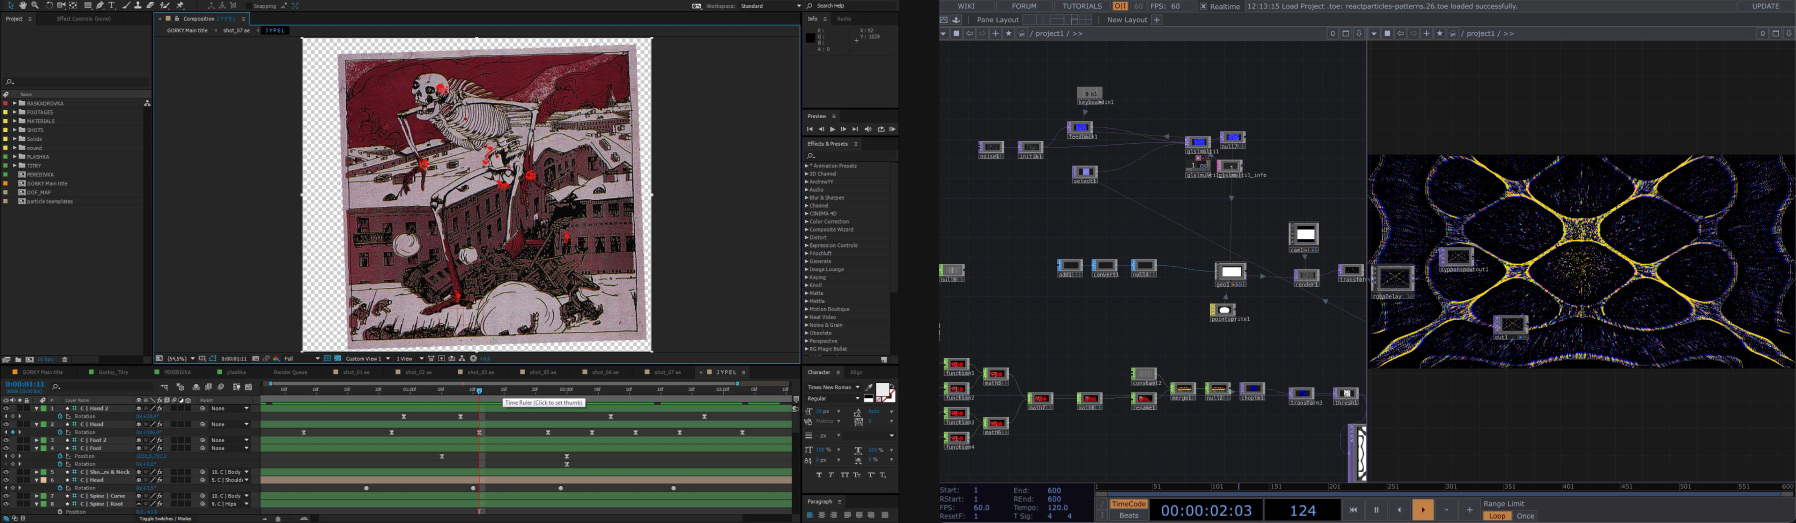Select the Puppet Pin tool
This screenshot has height=523, width=1796.
click(180, 5)
